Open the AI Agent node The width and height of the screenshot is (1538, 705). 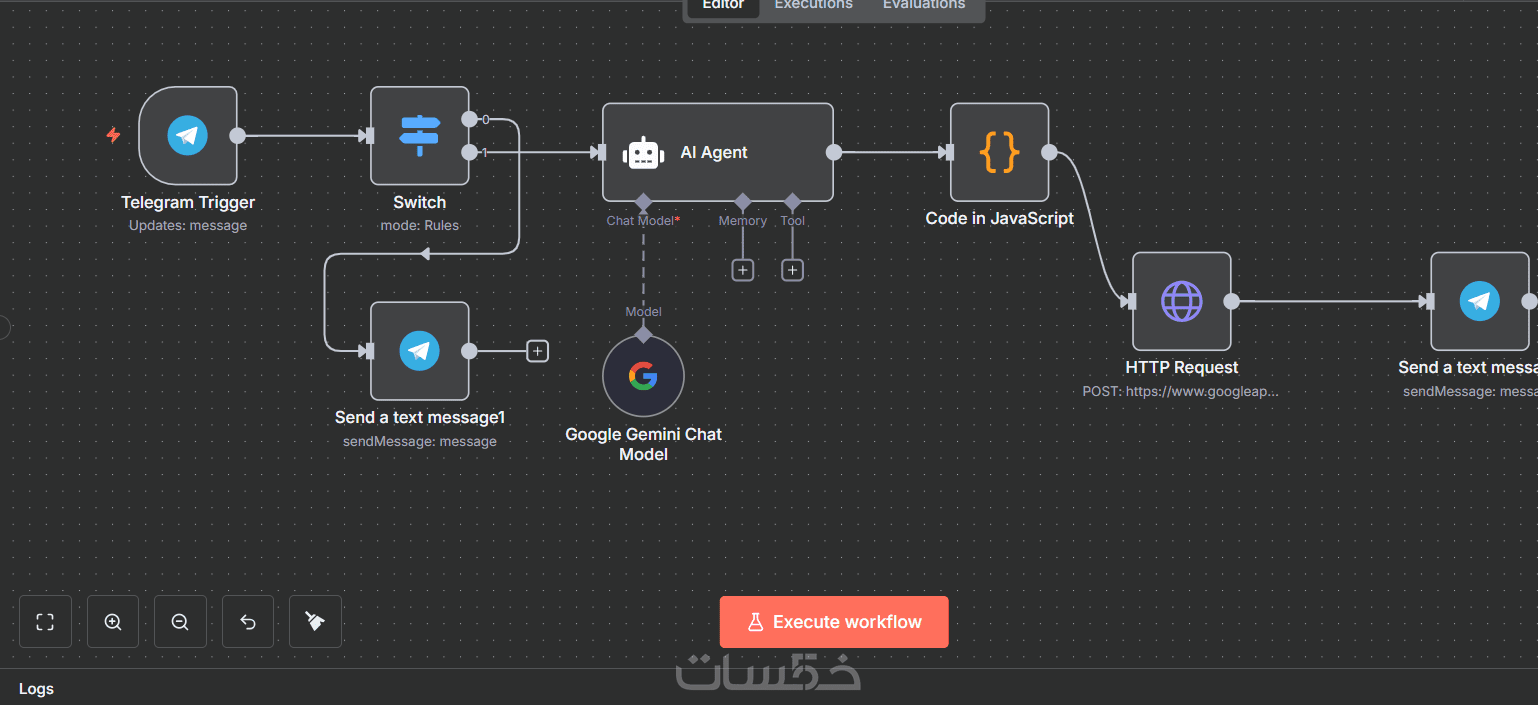pyautogui.click(x=718, y=152)
